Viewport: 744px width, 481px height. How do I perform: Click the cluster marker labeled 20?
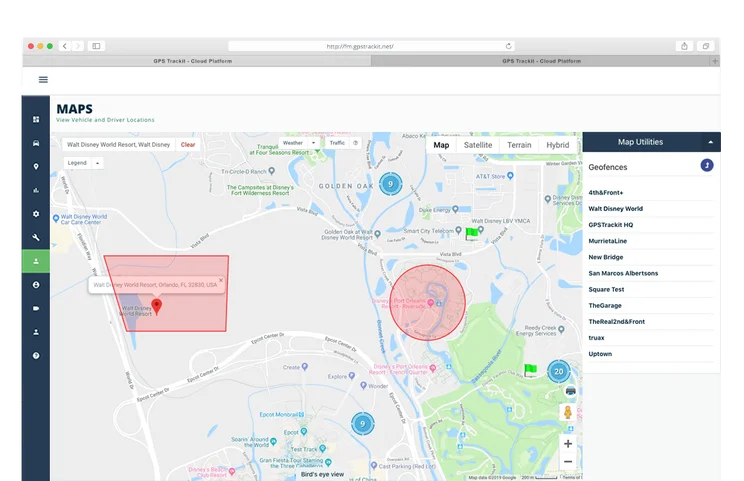pos(558,371)
